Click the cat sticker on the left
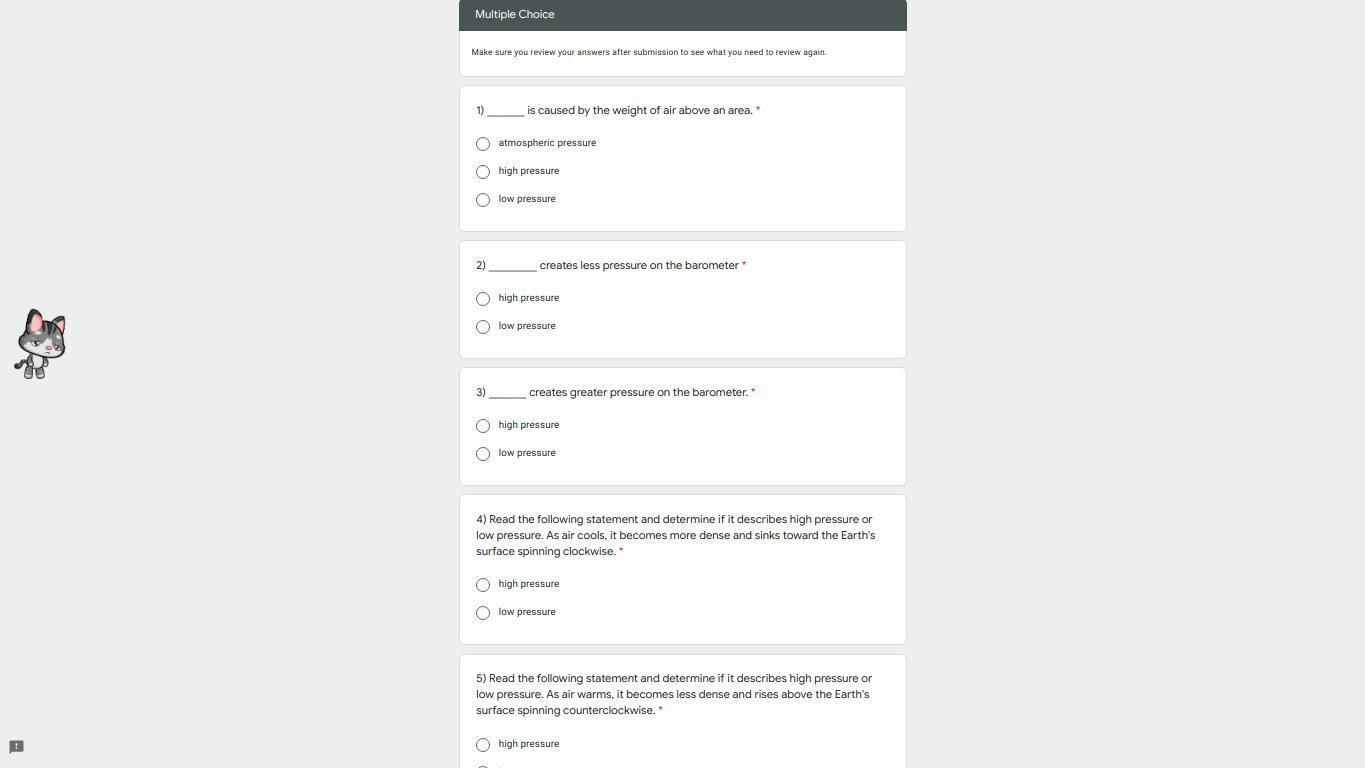 [41, 344]
